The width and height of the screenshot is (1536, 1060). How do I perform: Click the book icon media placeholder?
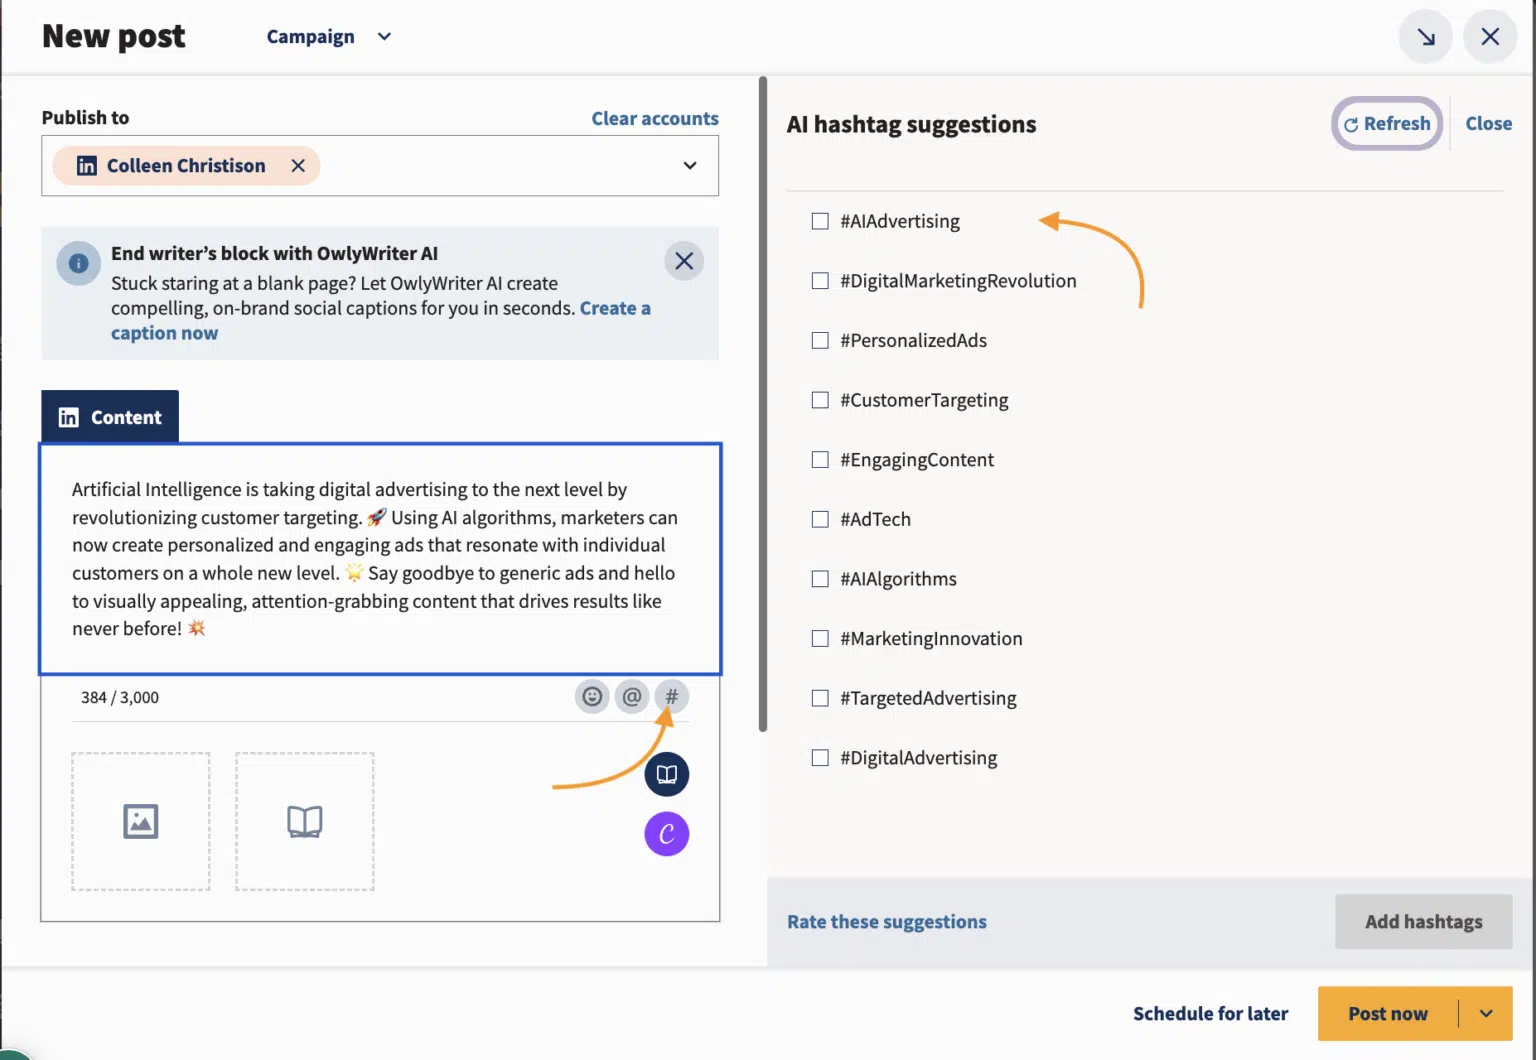[305, 821]
